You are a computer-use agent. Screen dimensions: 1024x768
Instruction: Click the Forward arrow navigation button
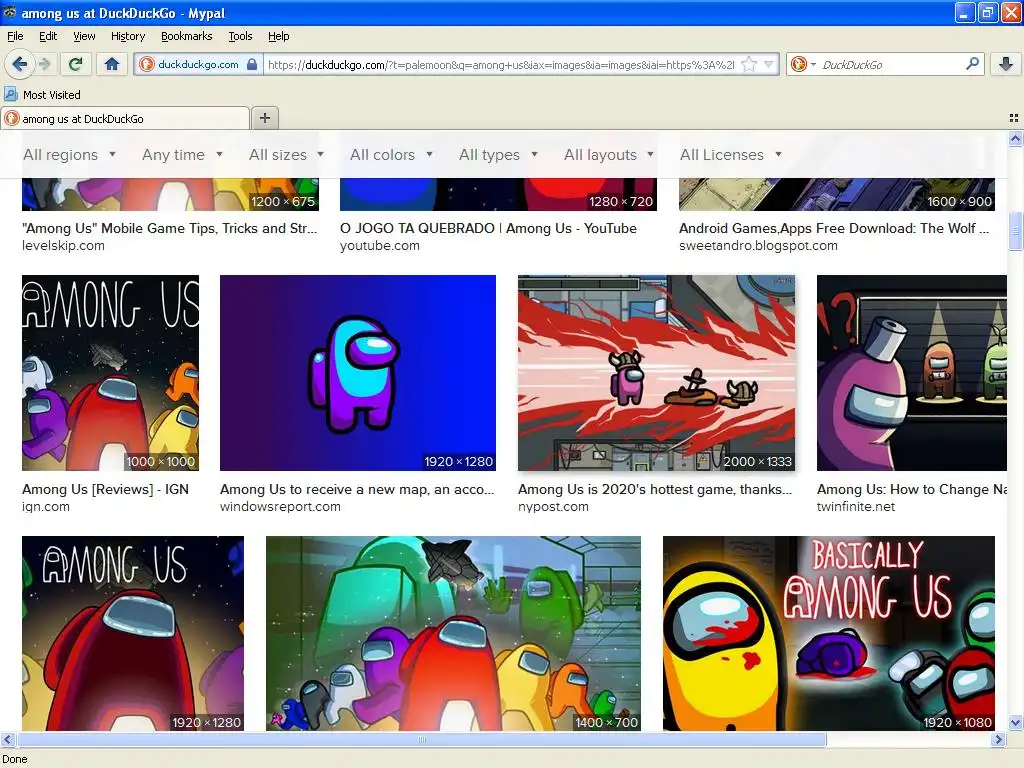pyautogui.click(x=44, y=64)
